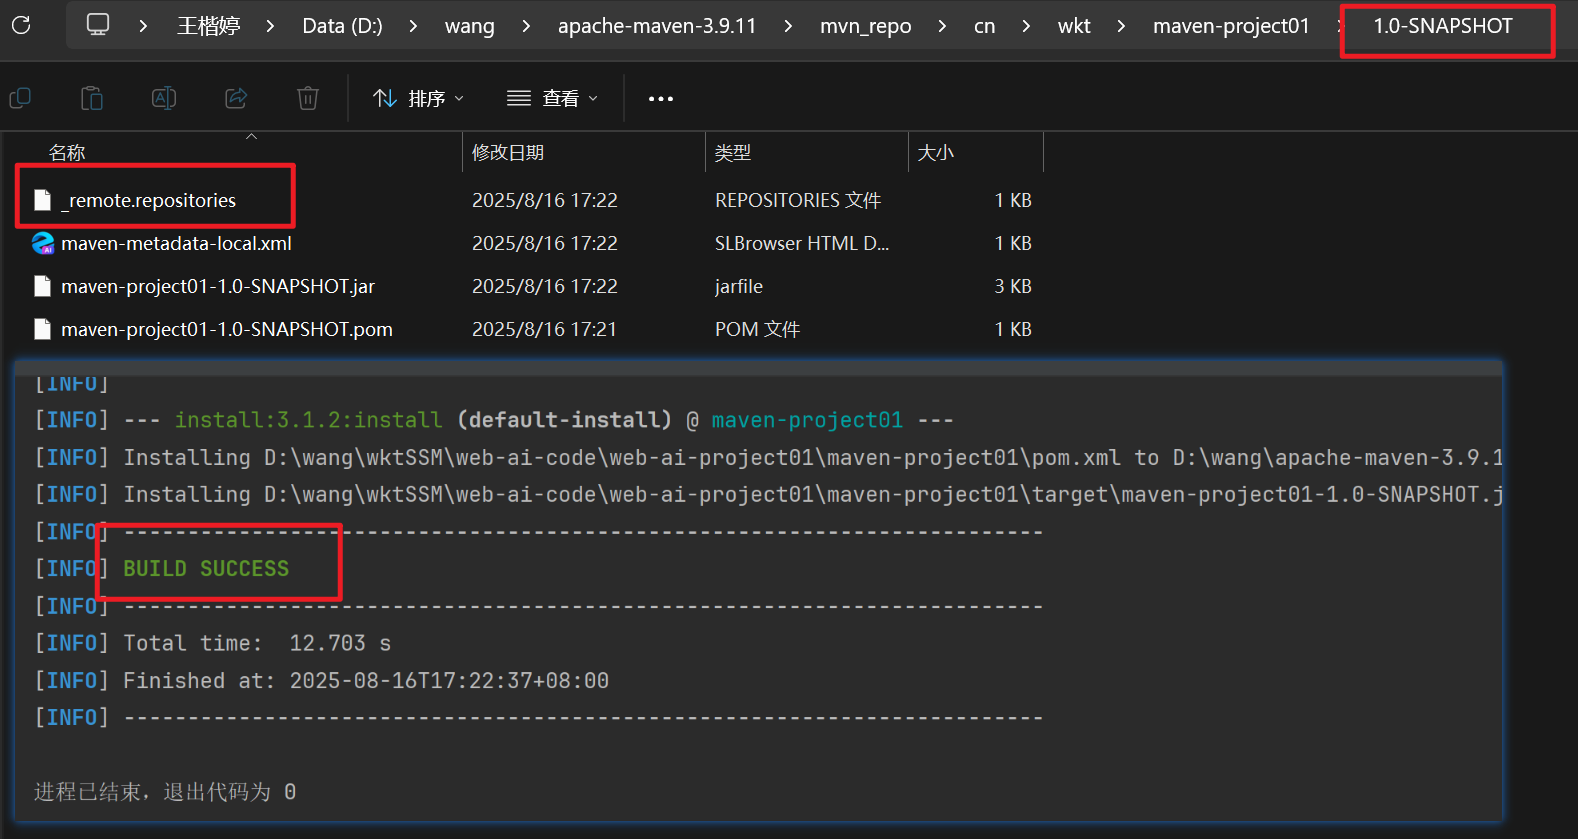1578x839 pixels.
Task: Open the three-dot See more menu
Action: (660, 99)
